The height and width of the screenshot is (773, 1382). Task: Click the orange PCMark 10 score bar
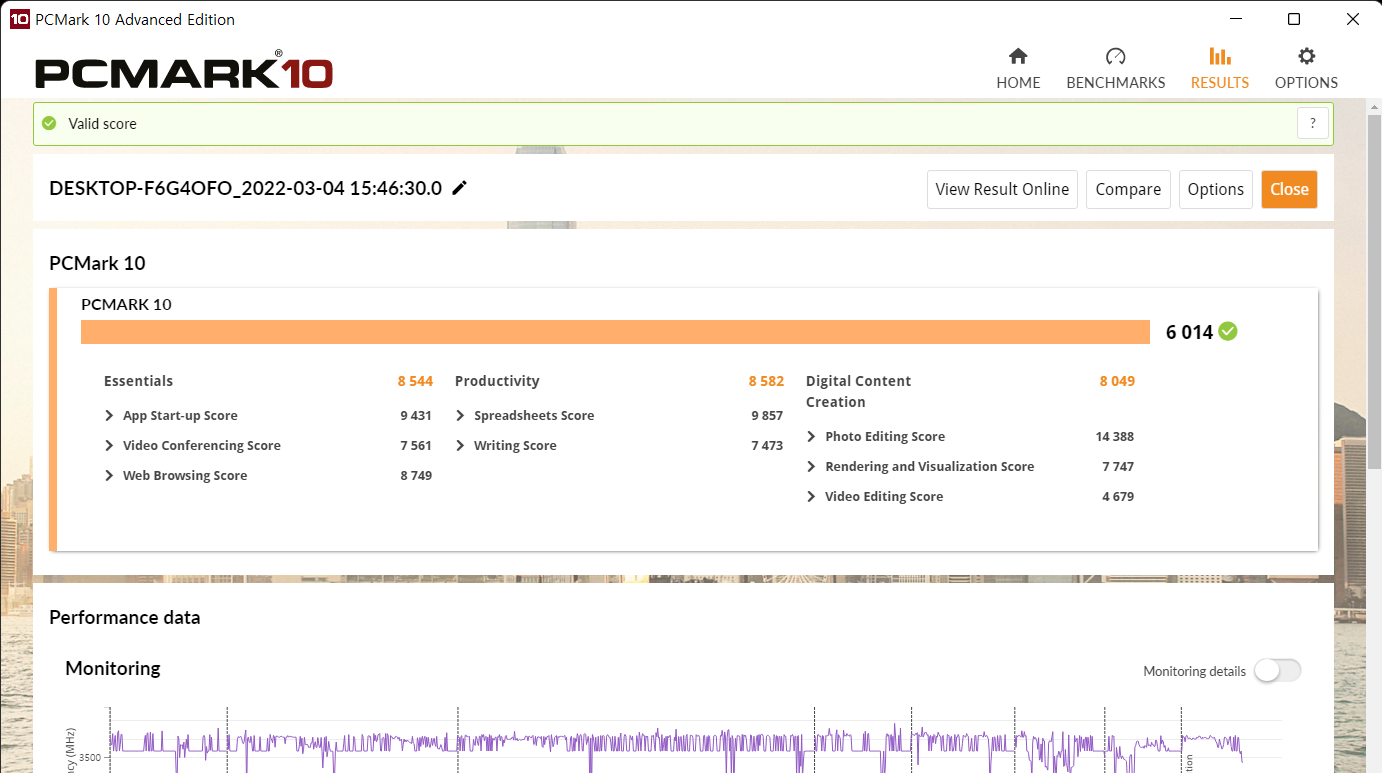pyautogui.click(x=615, y=332)
